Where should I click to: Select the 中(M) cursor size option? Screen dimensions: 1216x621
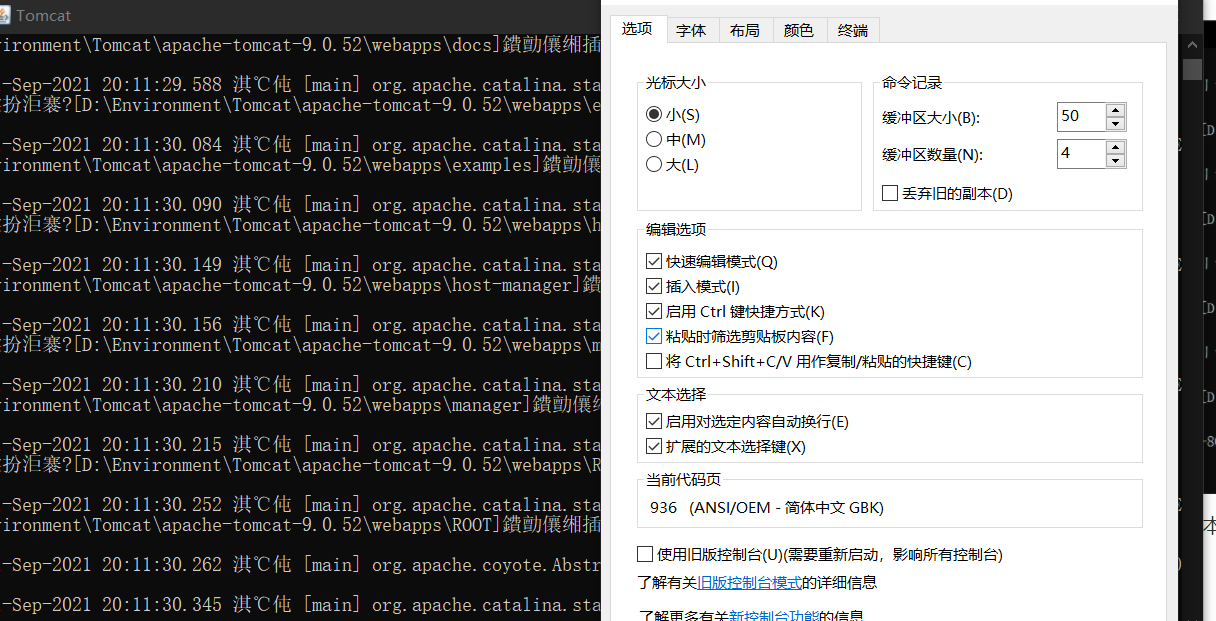click(654, 140)
